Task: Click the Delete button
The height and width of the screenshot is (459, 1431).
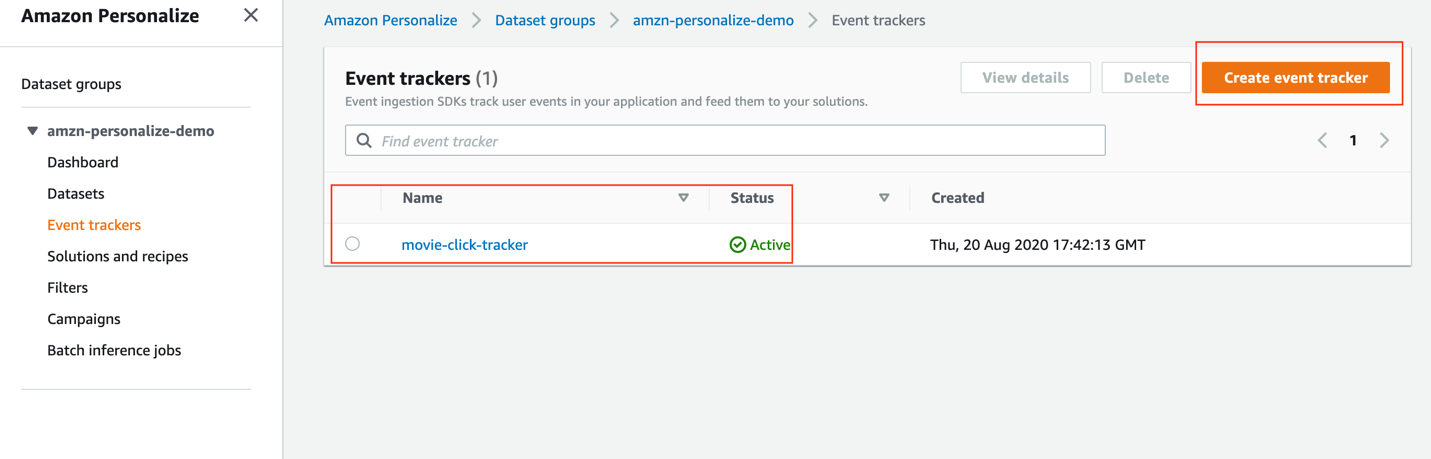Action: [1146, 77]
